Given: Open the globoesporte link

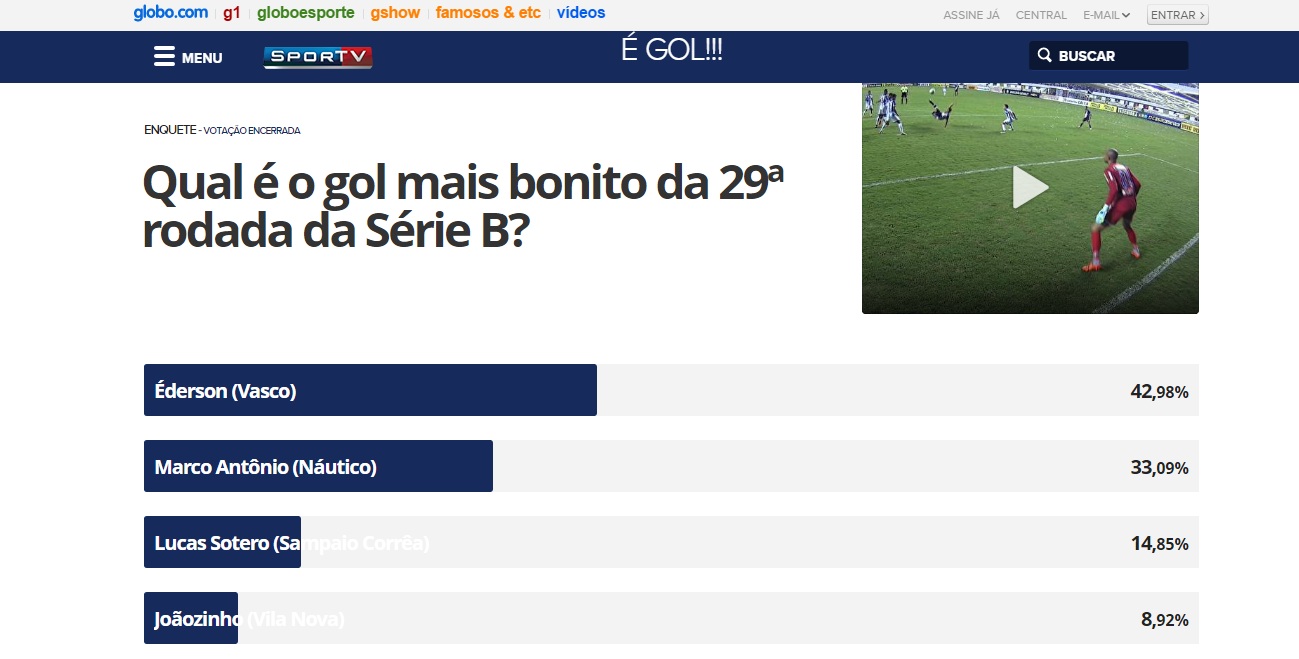Looking at the screenshot, I should click(x=305, y=13).
